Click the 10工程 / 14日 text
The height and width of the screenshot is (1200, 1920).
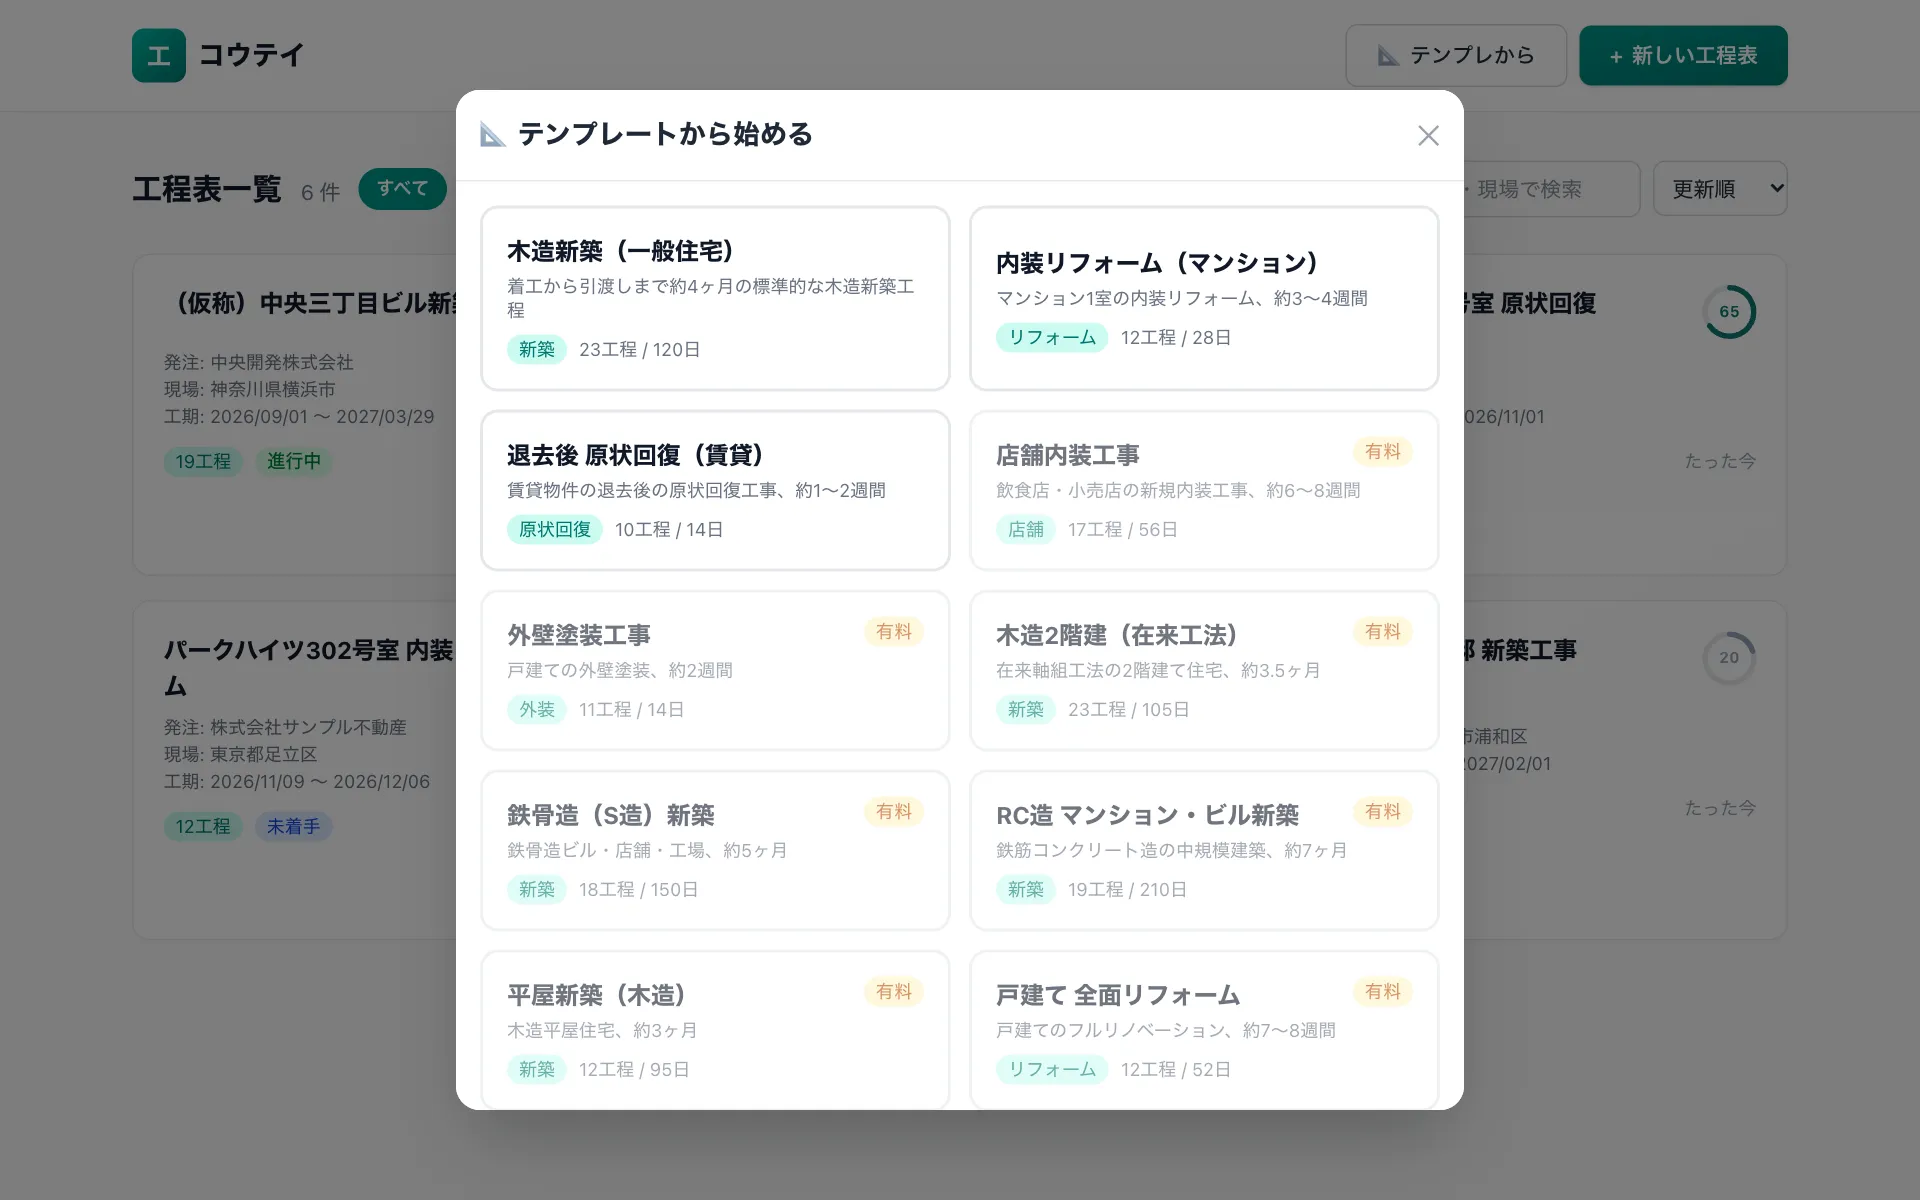click(x=669, y=529)
